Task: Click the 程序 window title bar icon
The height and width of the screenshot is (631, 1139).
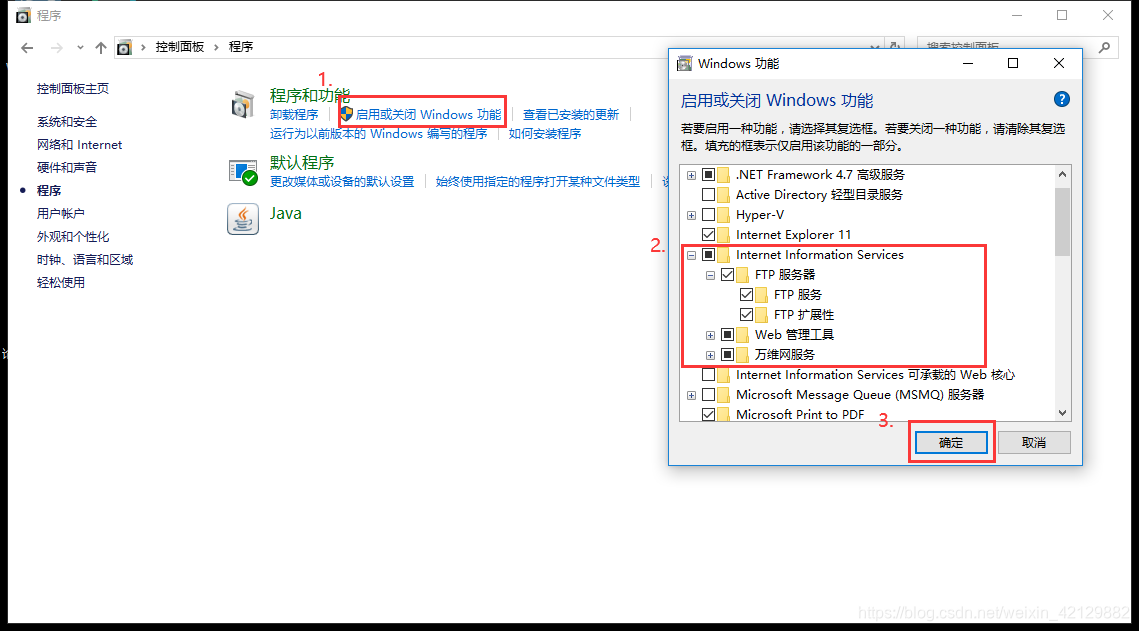Action: (x=23, y=15)
